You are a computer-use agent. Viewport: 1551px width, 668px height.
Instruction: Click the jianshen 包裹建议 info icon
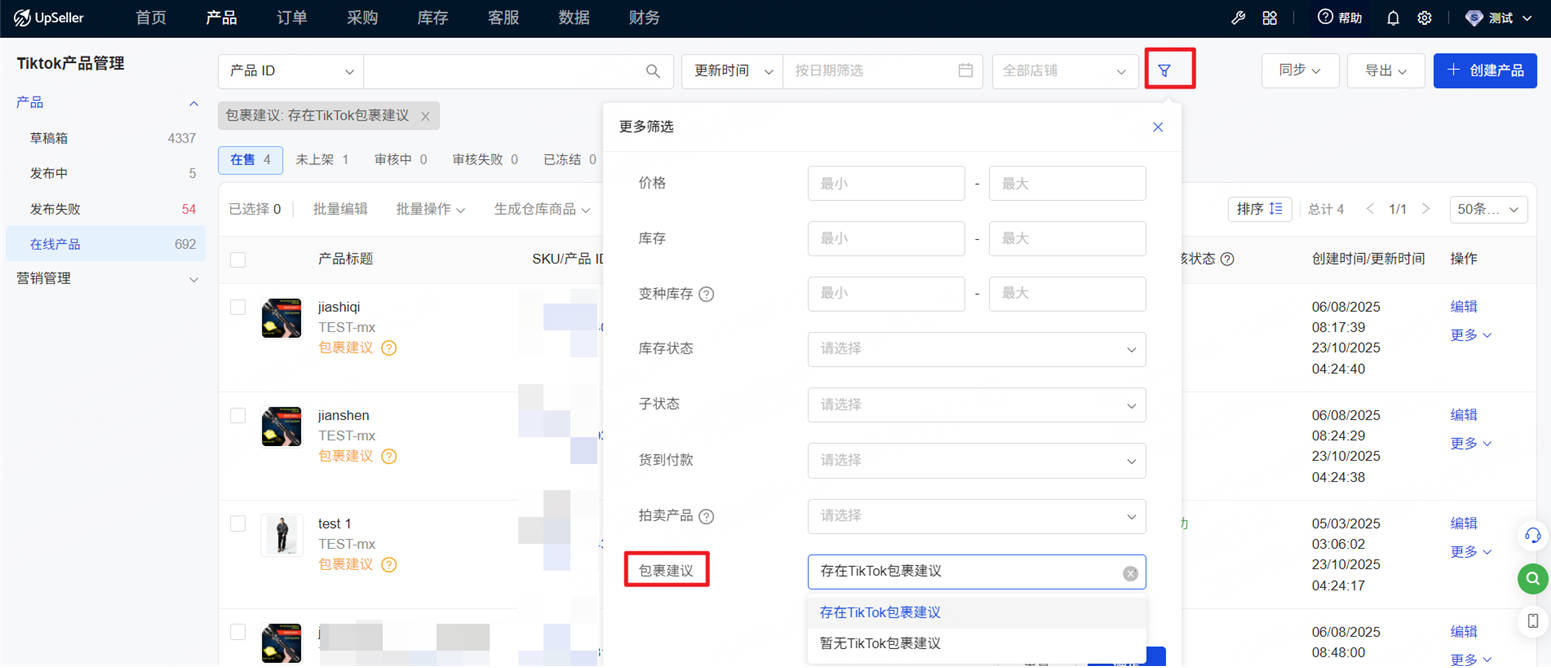[x=389, y=456]
